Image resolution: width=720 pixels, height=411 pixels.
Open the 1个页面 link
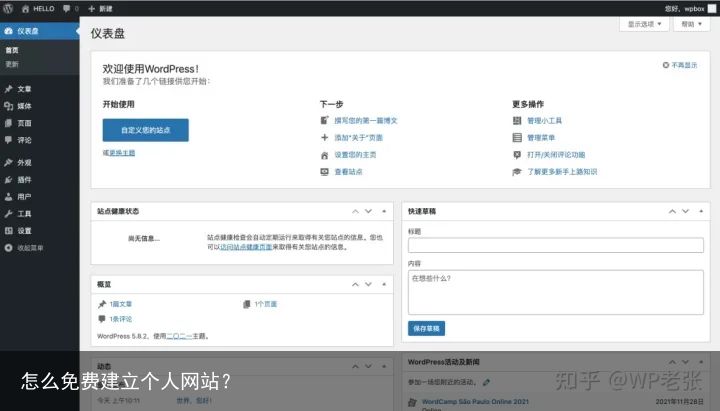tap(265, 304)
